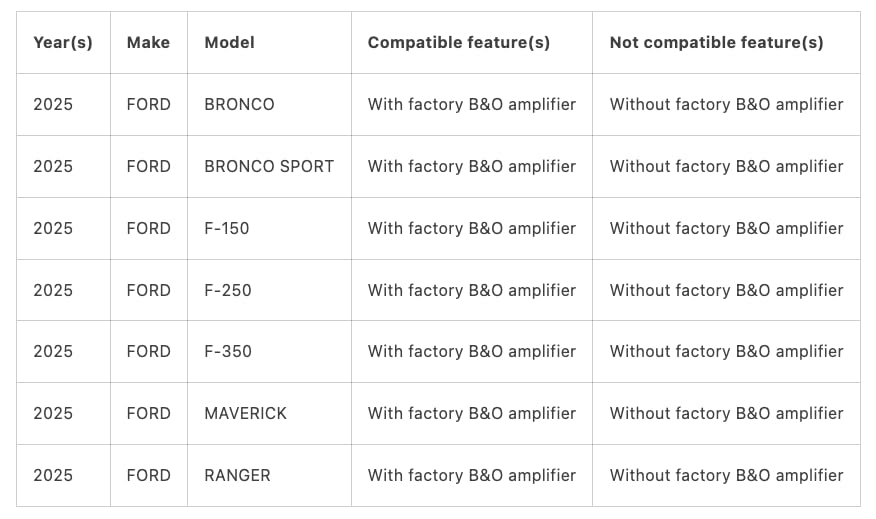The height and width of the screenshot is (519, 876).
Task: Click the F-150 model cell
Action: tap(226, 228)
